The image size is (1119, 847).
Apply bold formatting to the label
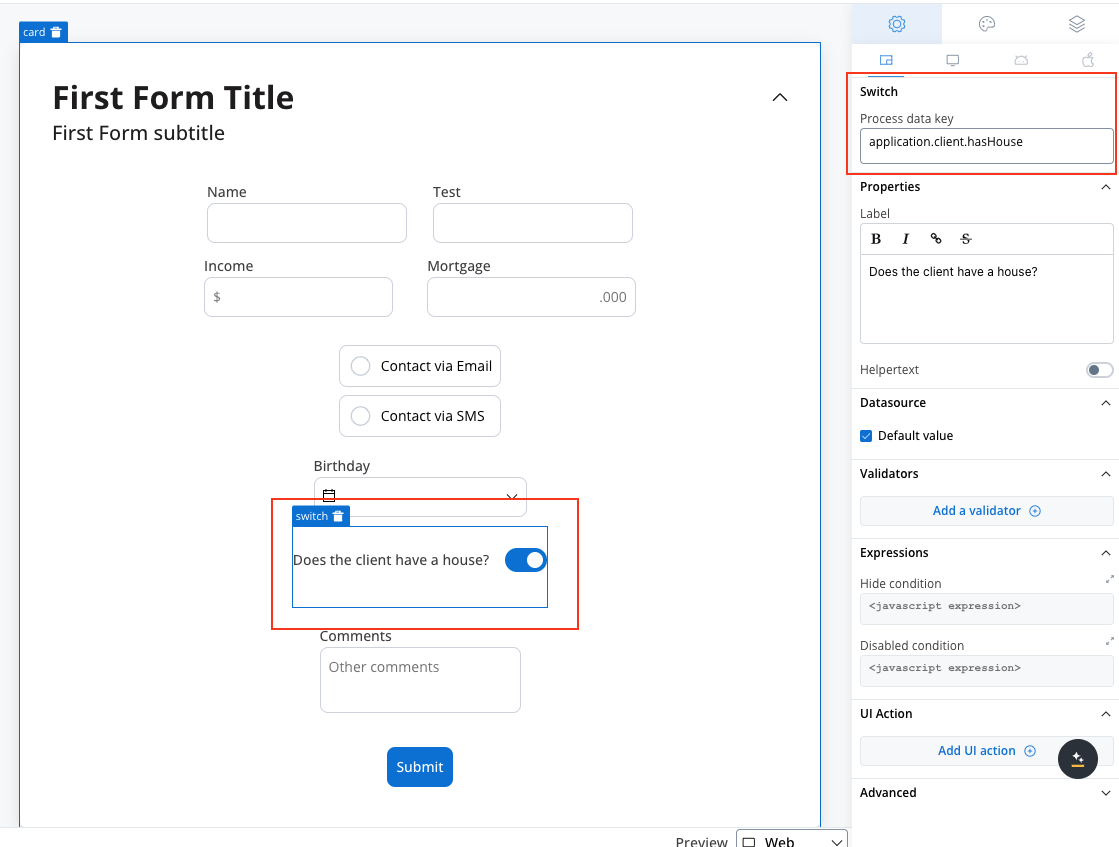(876, 239)
